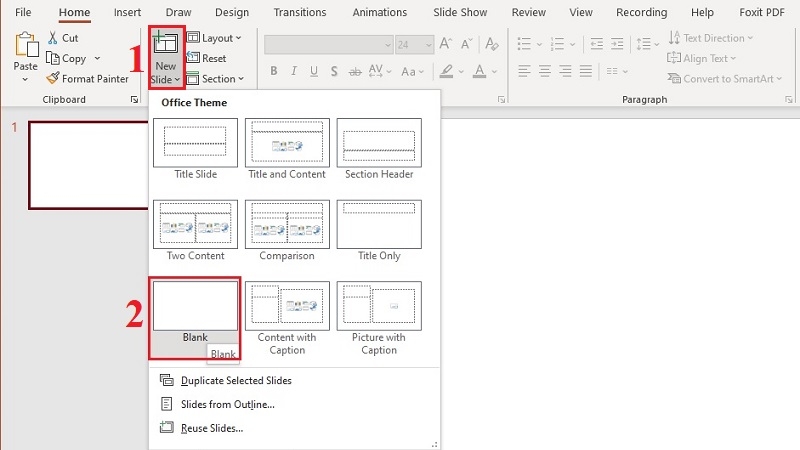Toggle bold formatting
Image resolution: width=800 pixels, height=450 pixels.
point(274,71)
